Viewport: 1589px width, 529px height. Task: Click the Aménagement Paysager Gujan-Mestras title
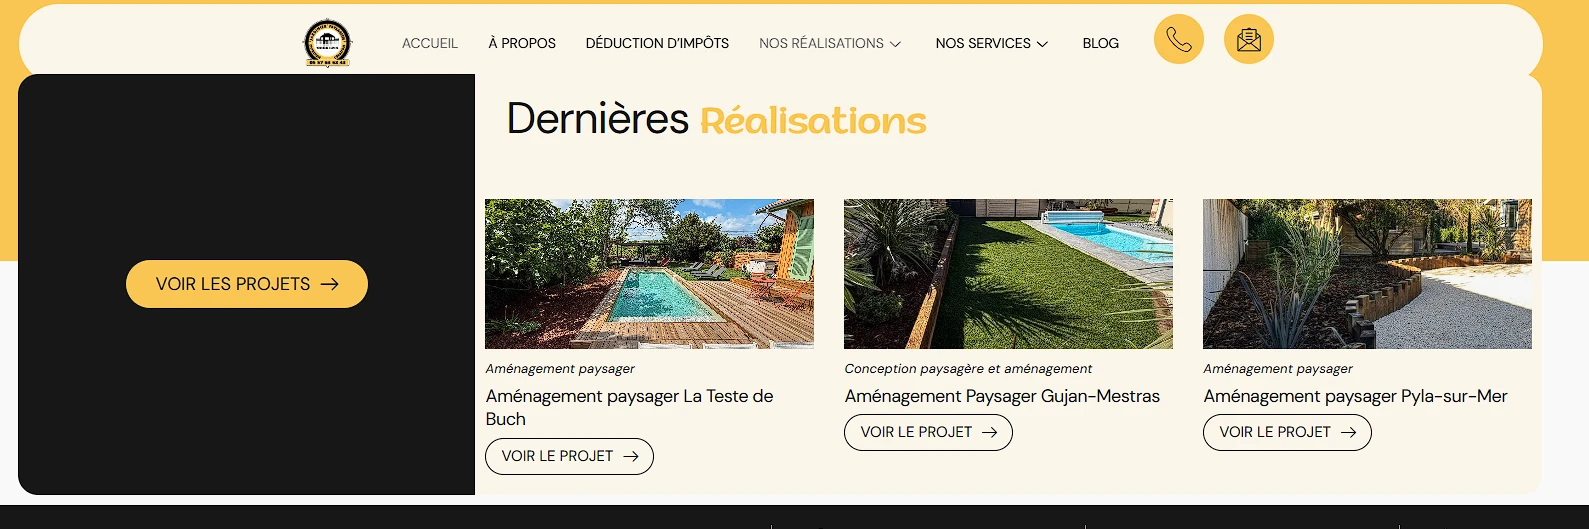coord(1002,396)
